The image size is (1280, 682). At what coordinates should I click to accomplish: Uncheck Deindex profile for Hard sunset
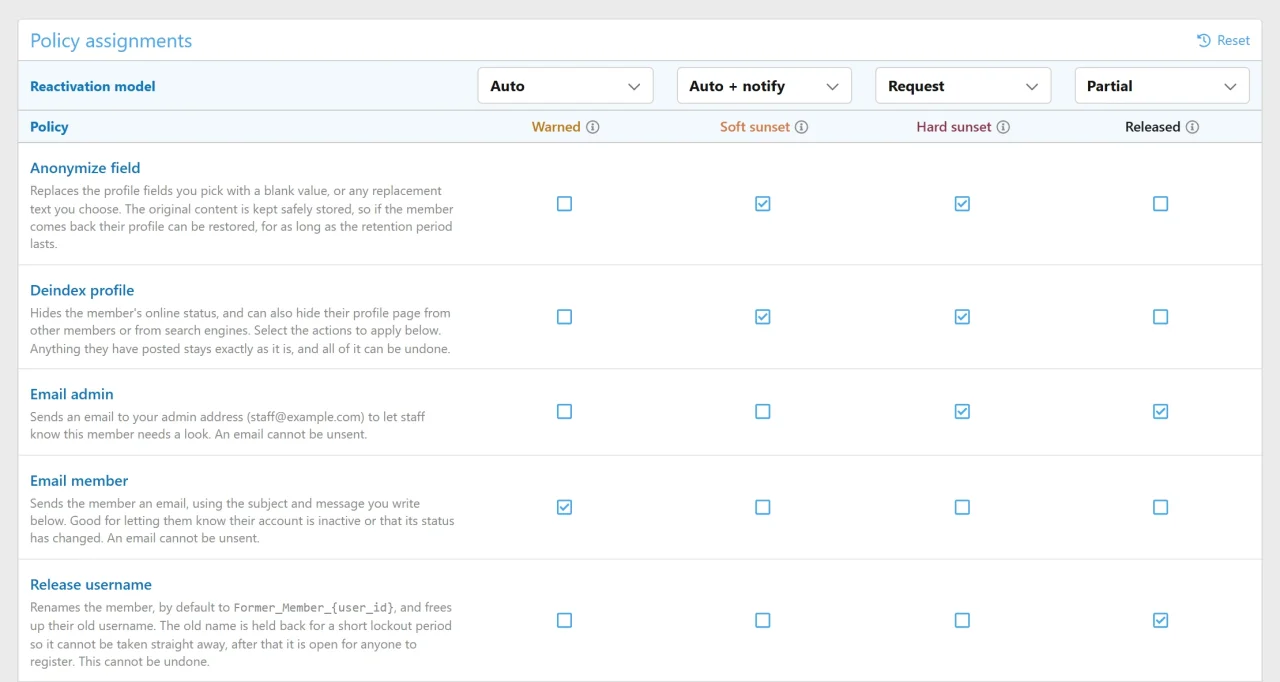pos(962,317)
